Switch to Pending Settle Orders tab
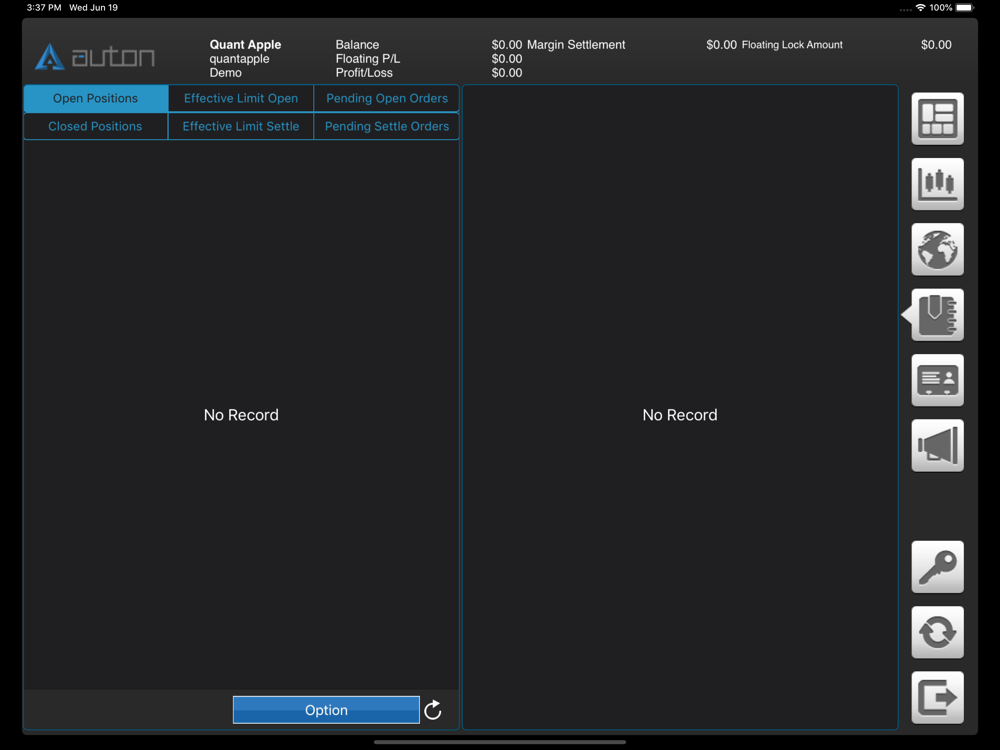 point(386,126)
